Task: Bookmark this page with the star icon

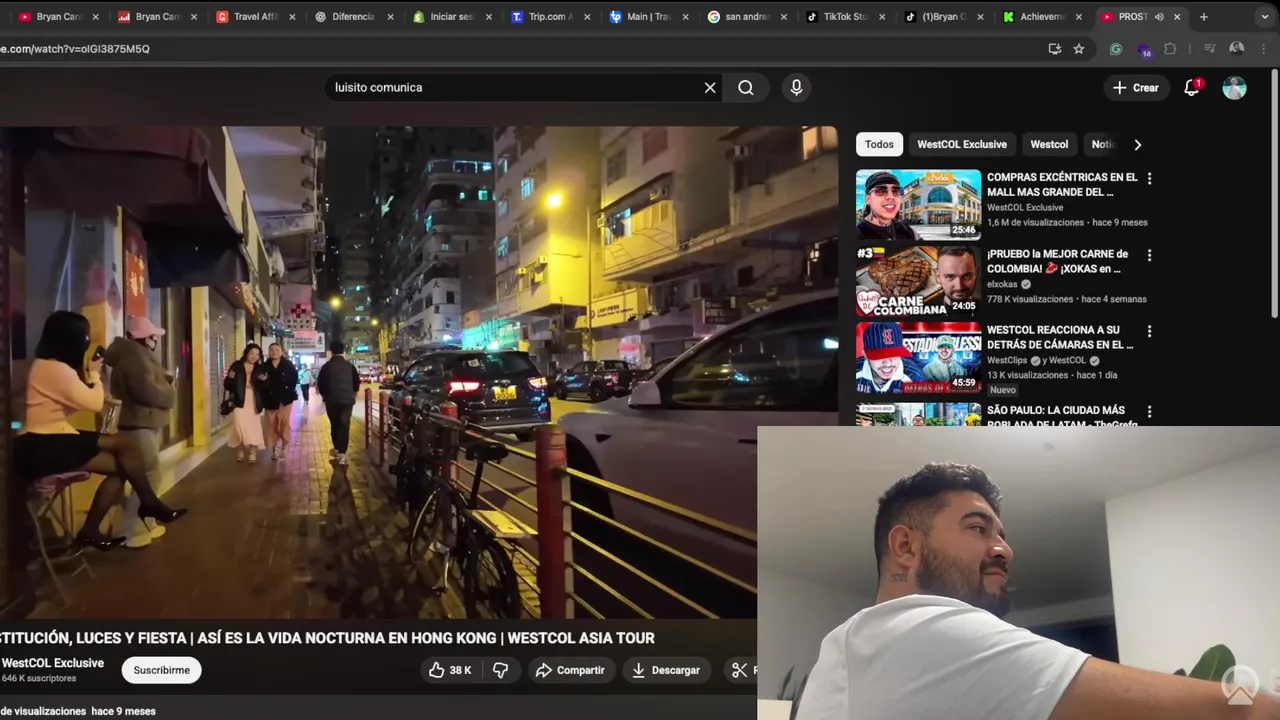Action: (1079, 49)
